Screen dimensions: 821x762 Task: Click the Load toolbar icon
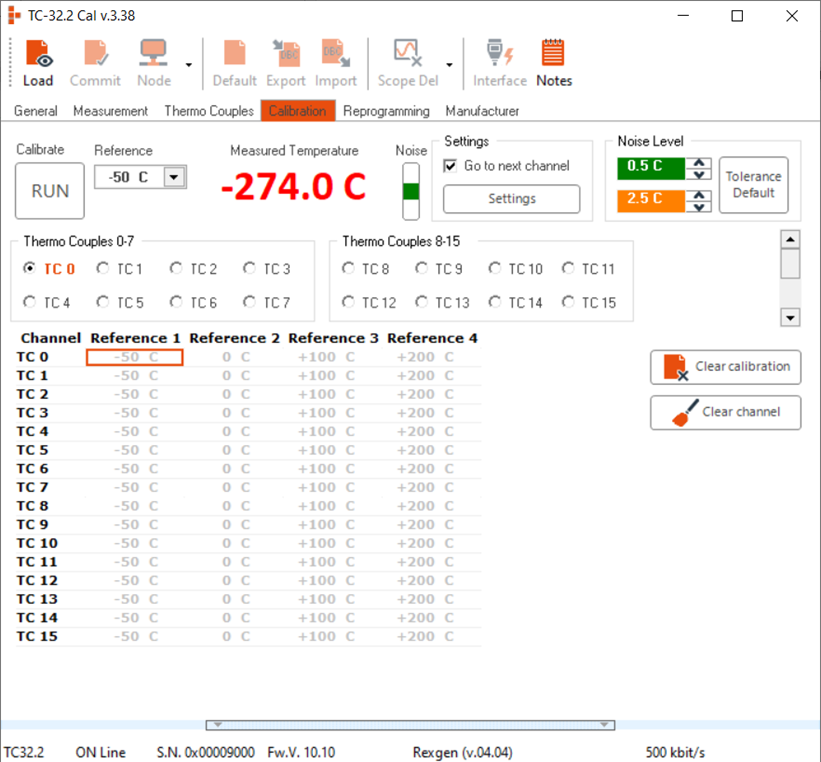pyautogui.click(x=38, y=63)
